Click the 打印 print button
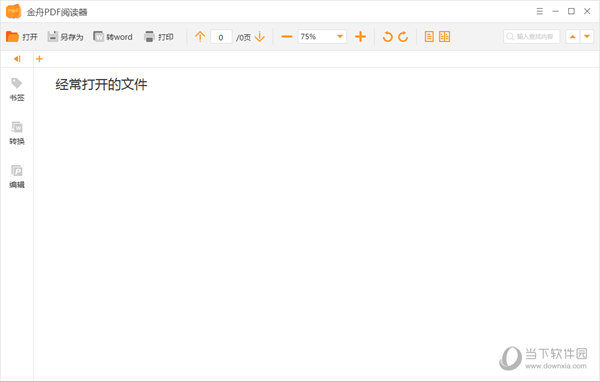 point(158,37)
